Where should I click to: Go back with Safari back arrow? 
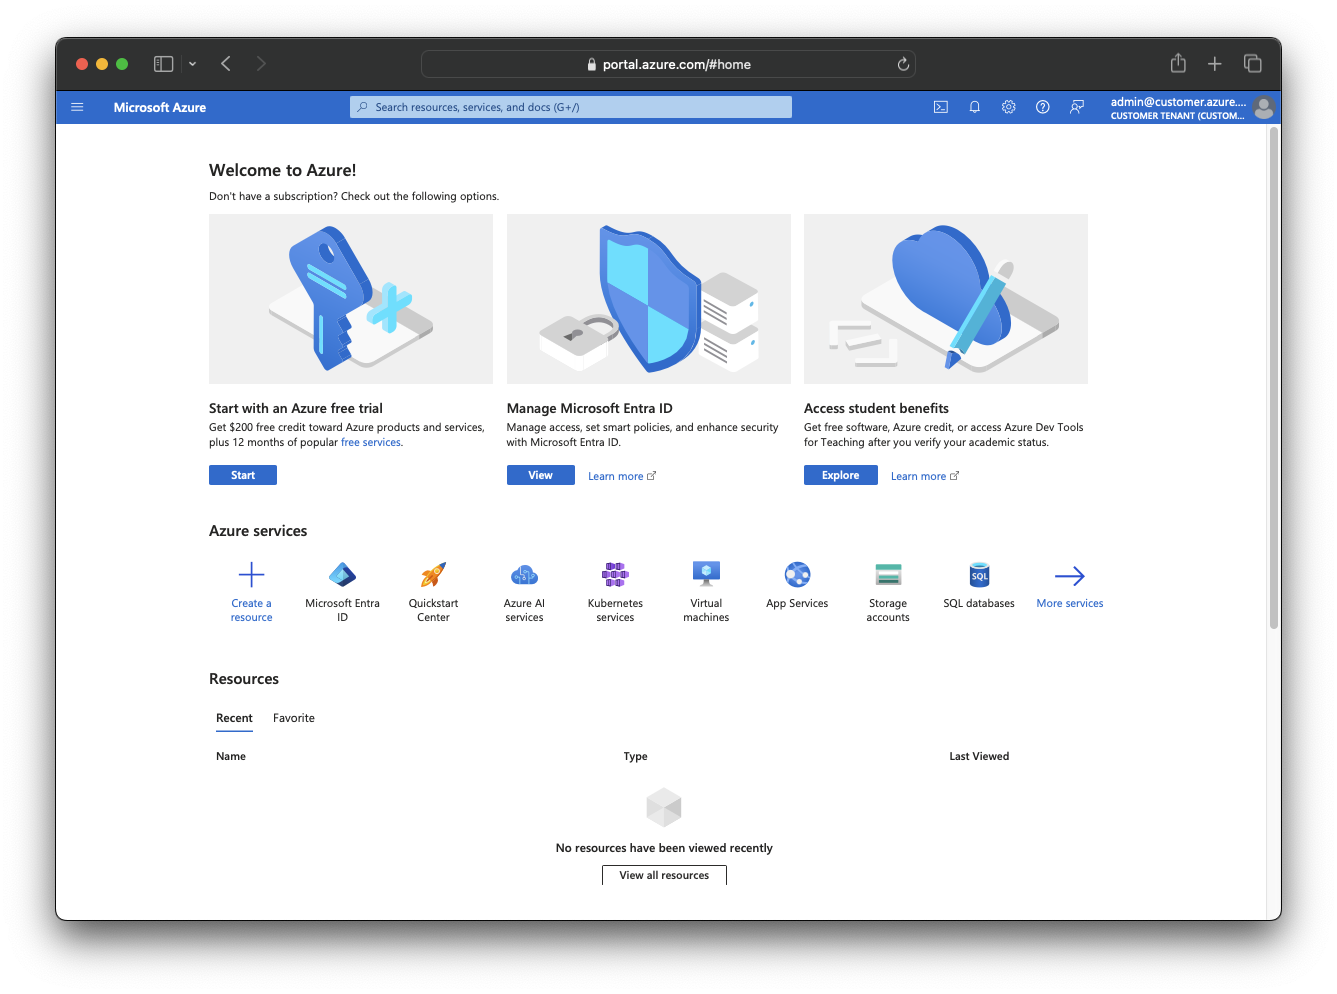(x=226, y=64)
